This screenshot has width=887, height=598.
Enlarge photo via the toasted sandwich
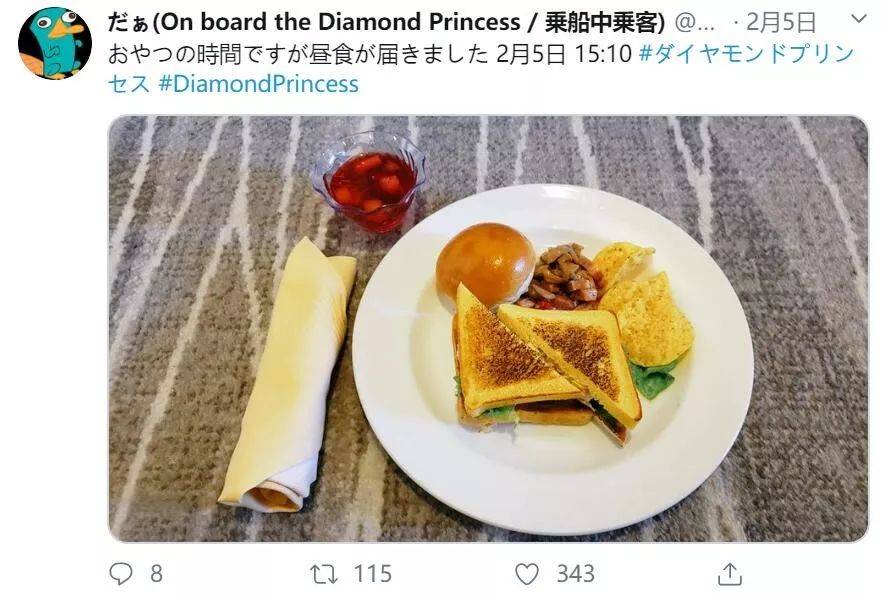(546, 364)
